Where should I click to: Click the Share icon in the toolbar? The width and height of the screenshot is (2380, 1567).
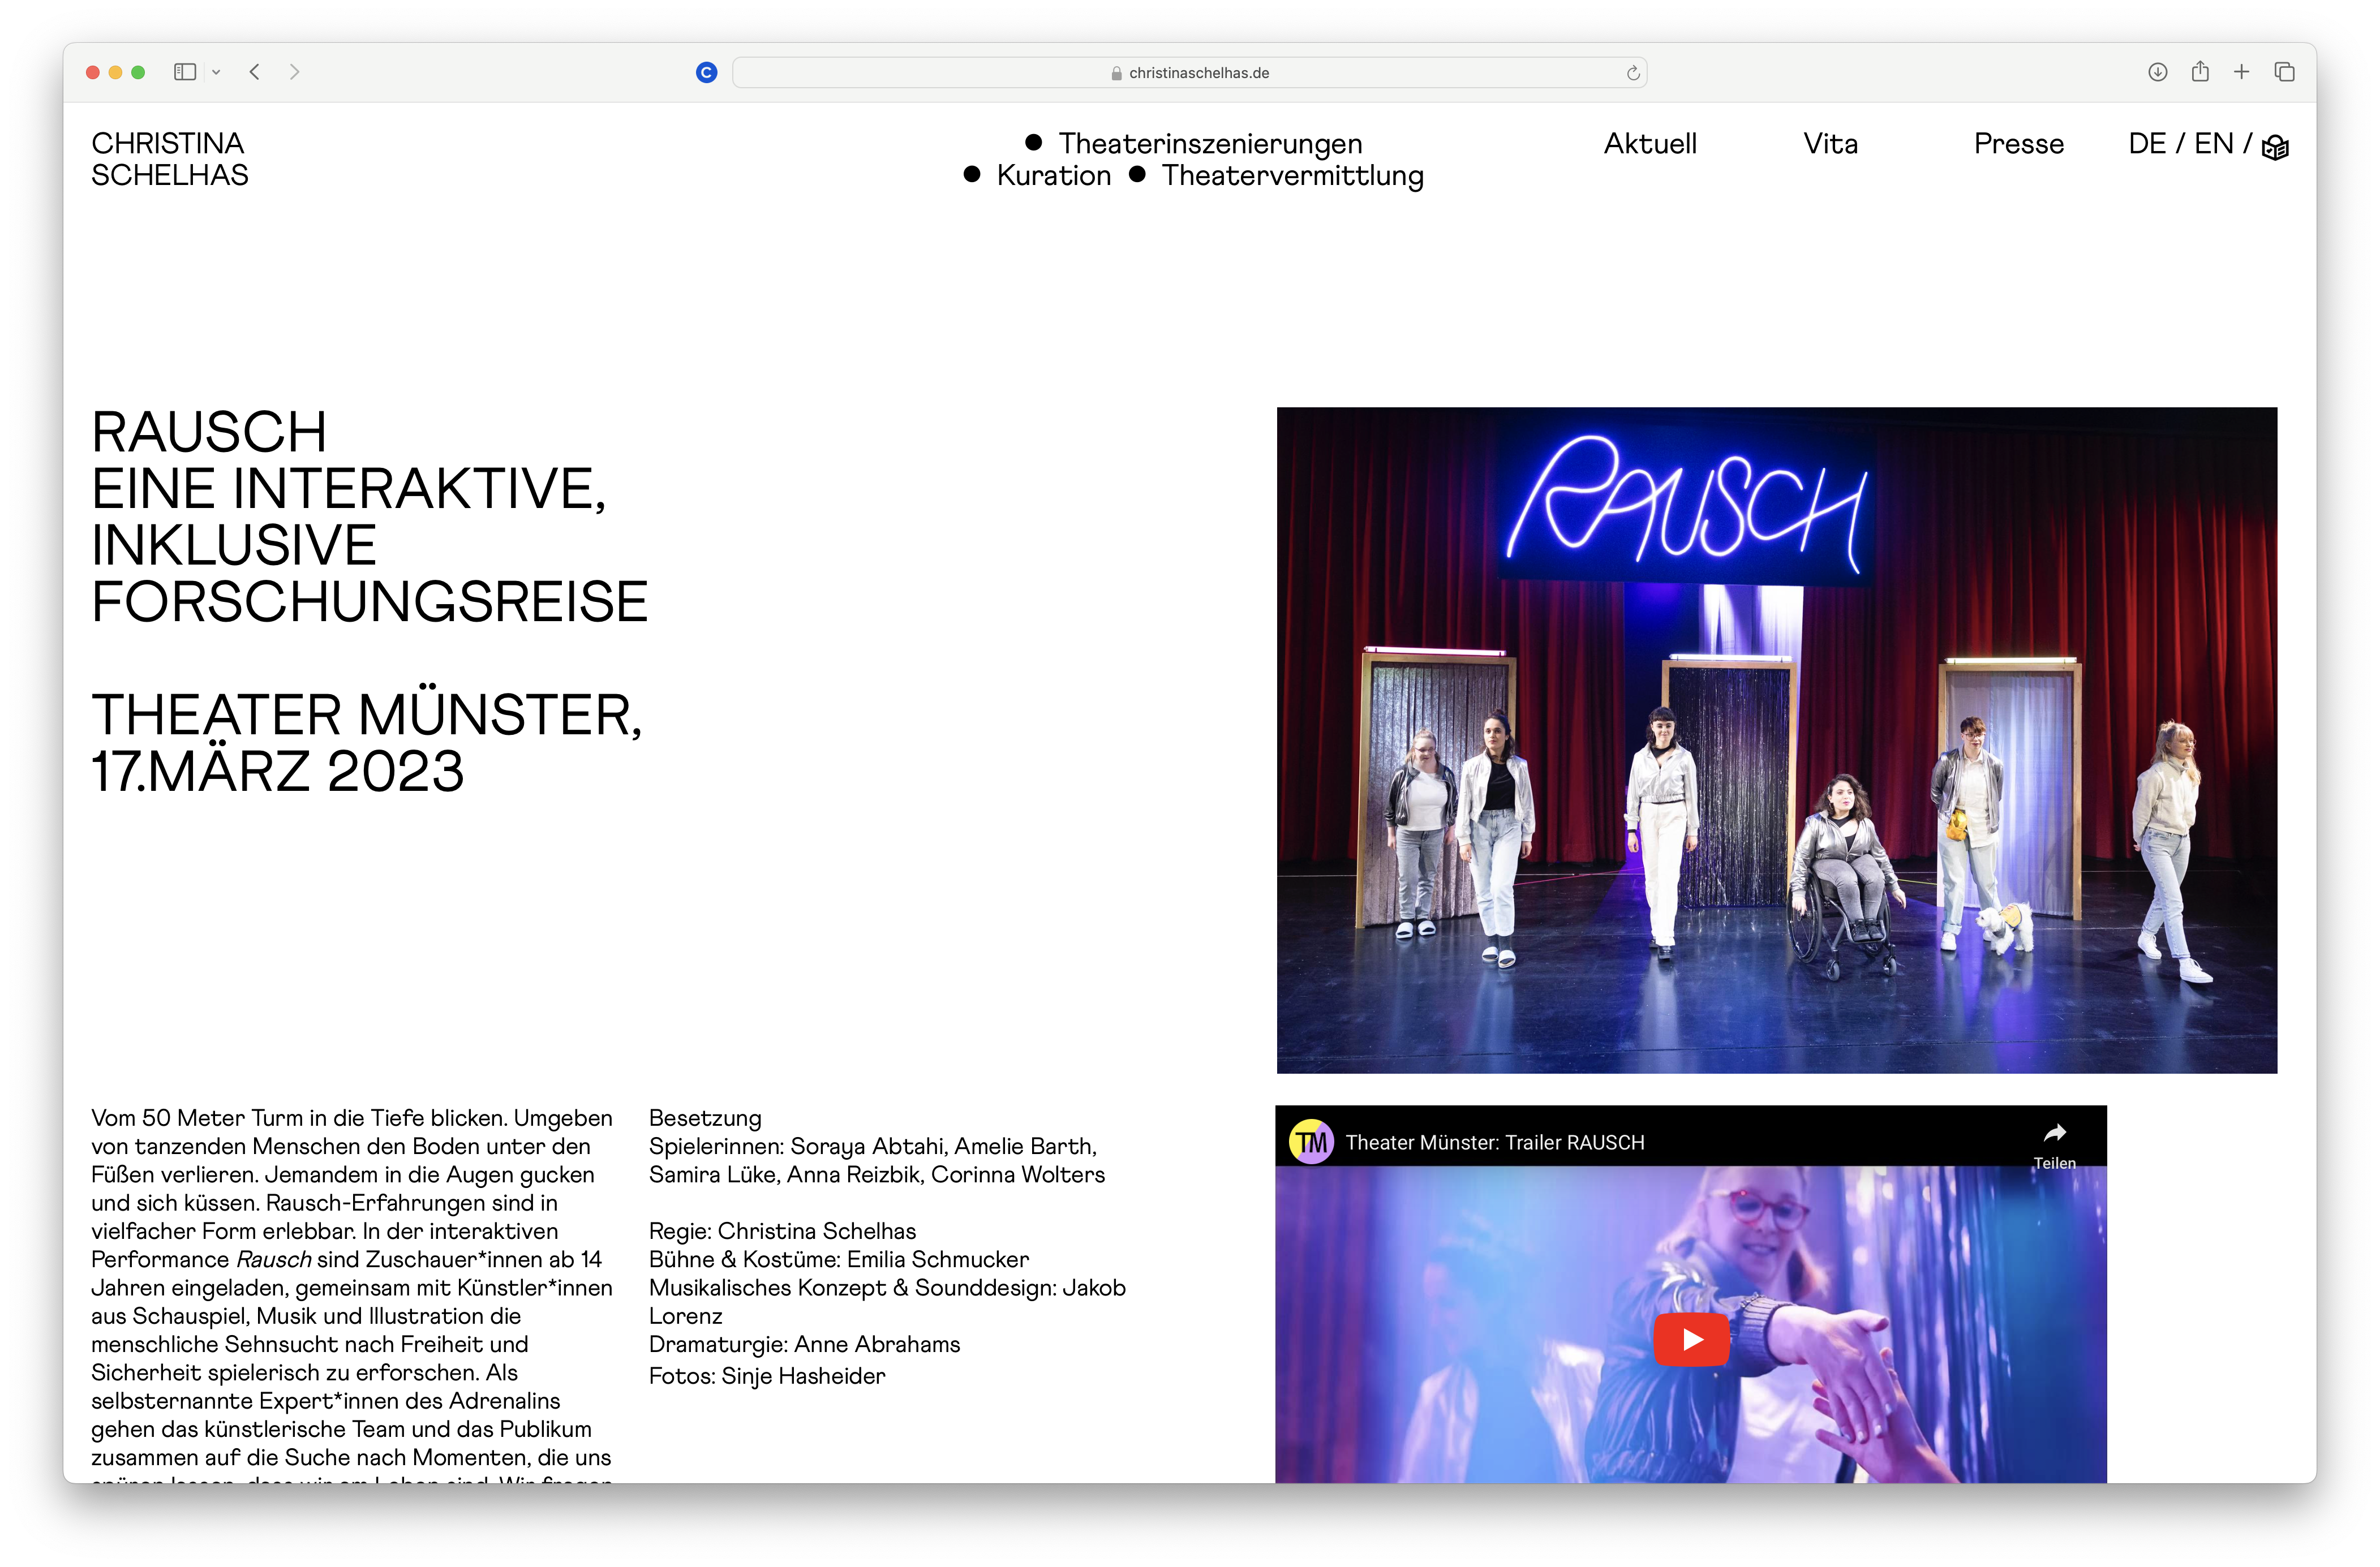2199,72
